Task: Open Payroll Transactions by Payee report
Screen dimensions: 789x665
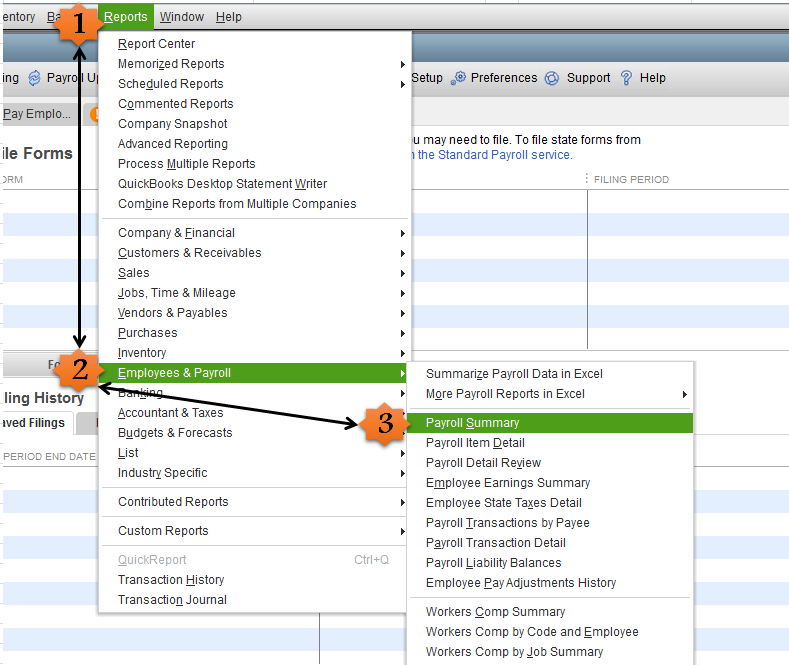Action: point(507,523)
